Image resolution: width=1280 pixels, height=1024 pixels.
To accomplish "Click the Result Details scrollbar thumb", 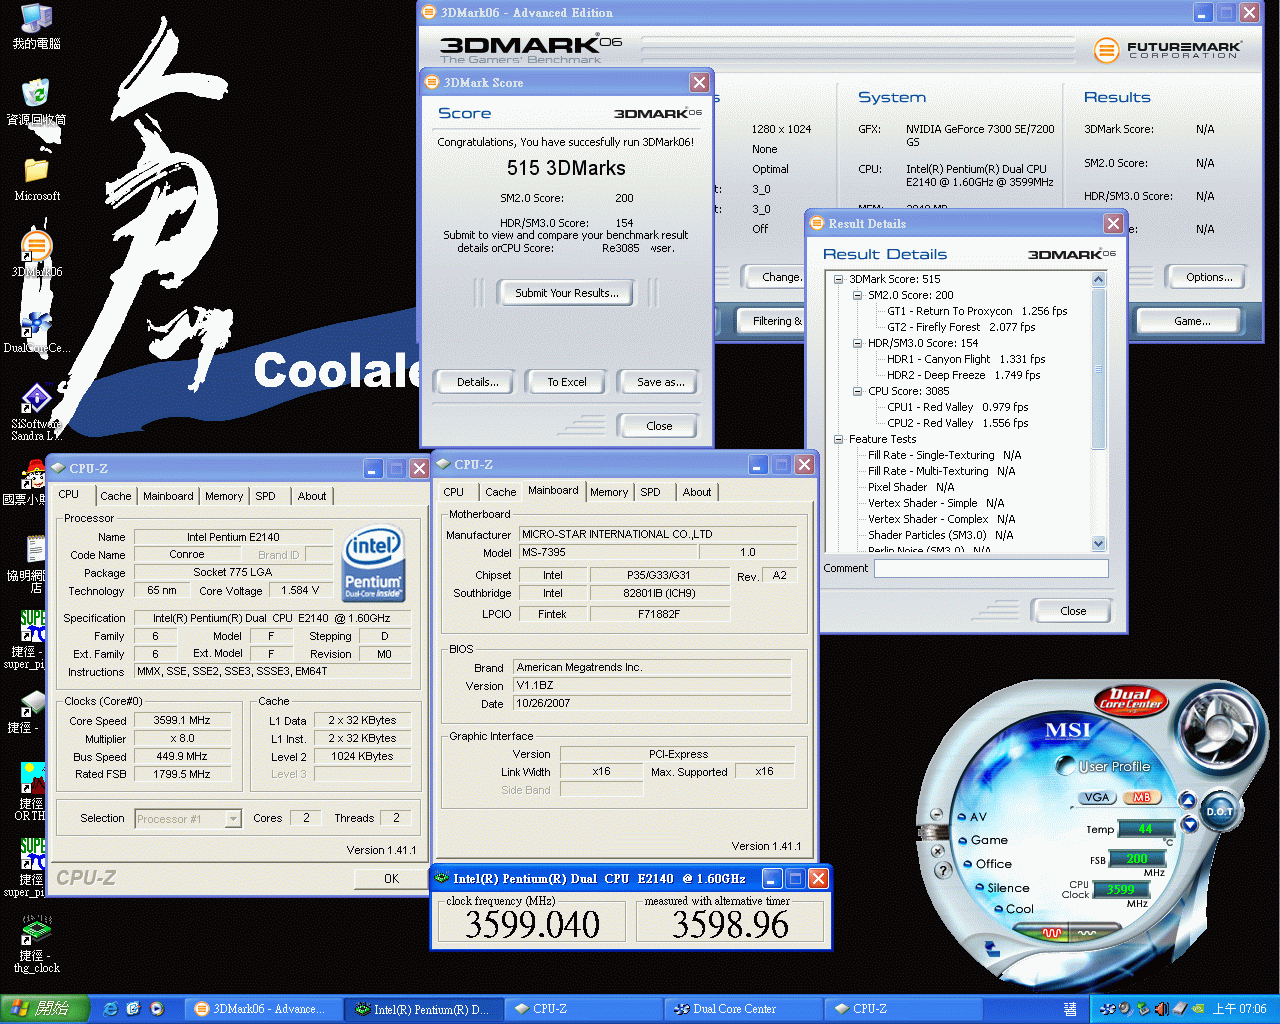I will point(1099,369).
